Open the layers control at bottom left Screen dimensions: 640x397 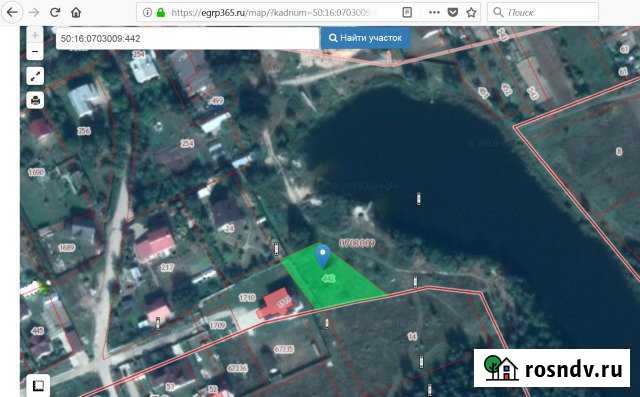point(38,385)
